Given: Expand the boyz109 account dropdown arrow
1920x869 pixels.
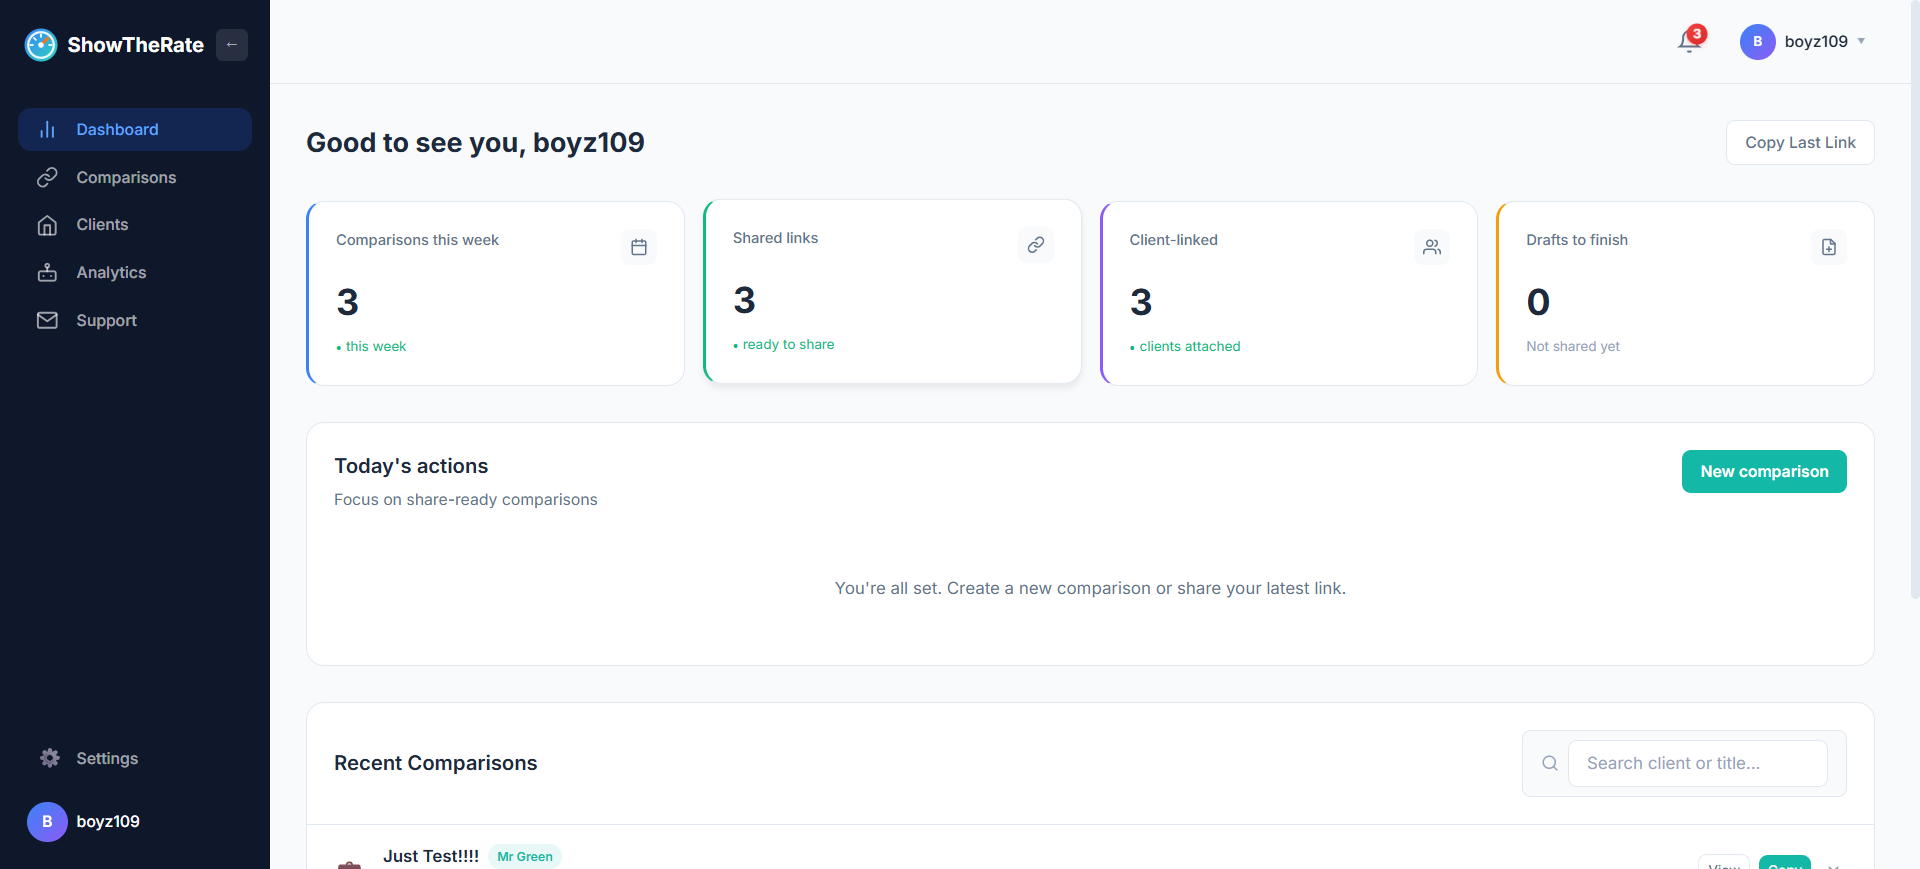Looking at the screenshot, I should click(1861, 42).
